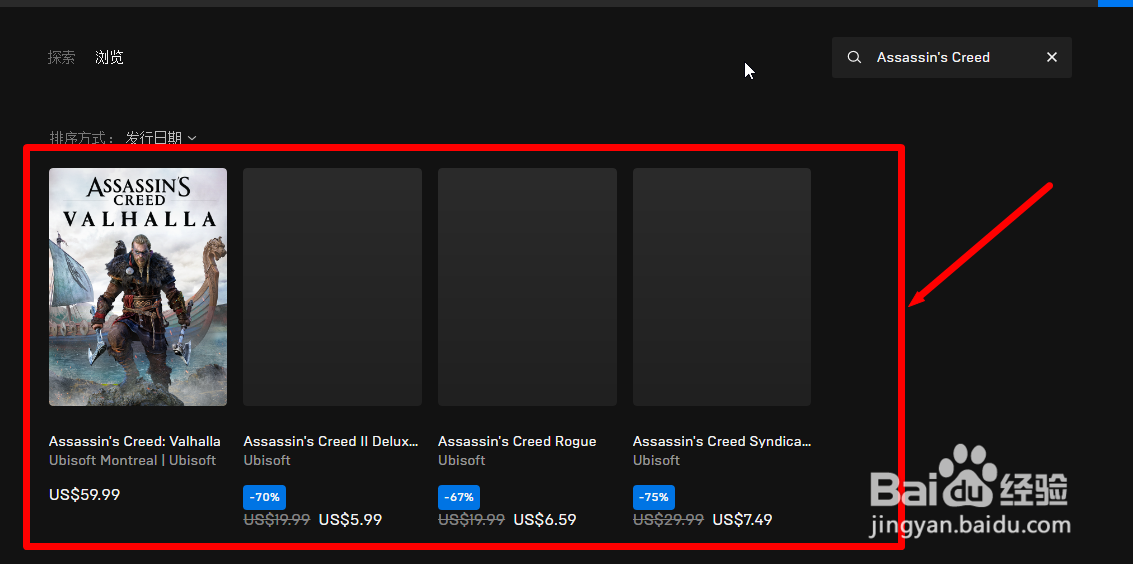This screenshot has width=1133, height=564.
Task: Open the Assassin's Creed II Deluxe placeholder thumbnail
Action: [332, 287]
